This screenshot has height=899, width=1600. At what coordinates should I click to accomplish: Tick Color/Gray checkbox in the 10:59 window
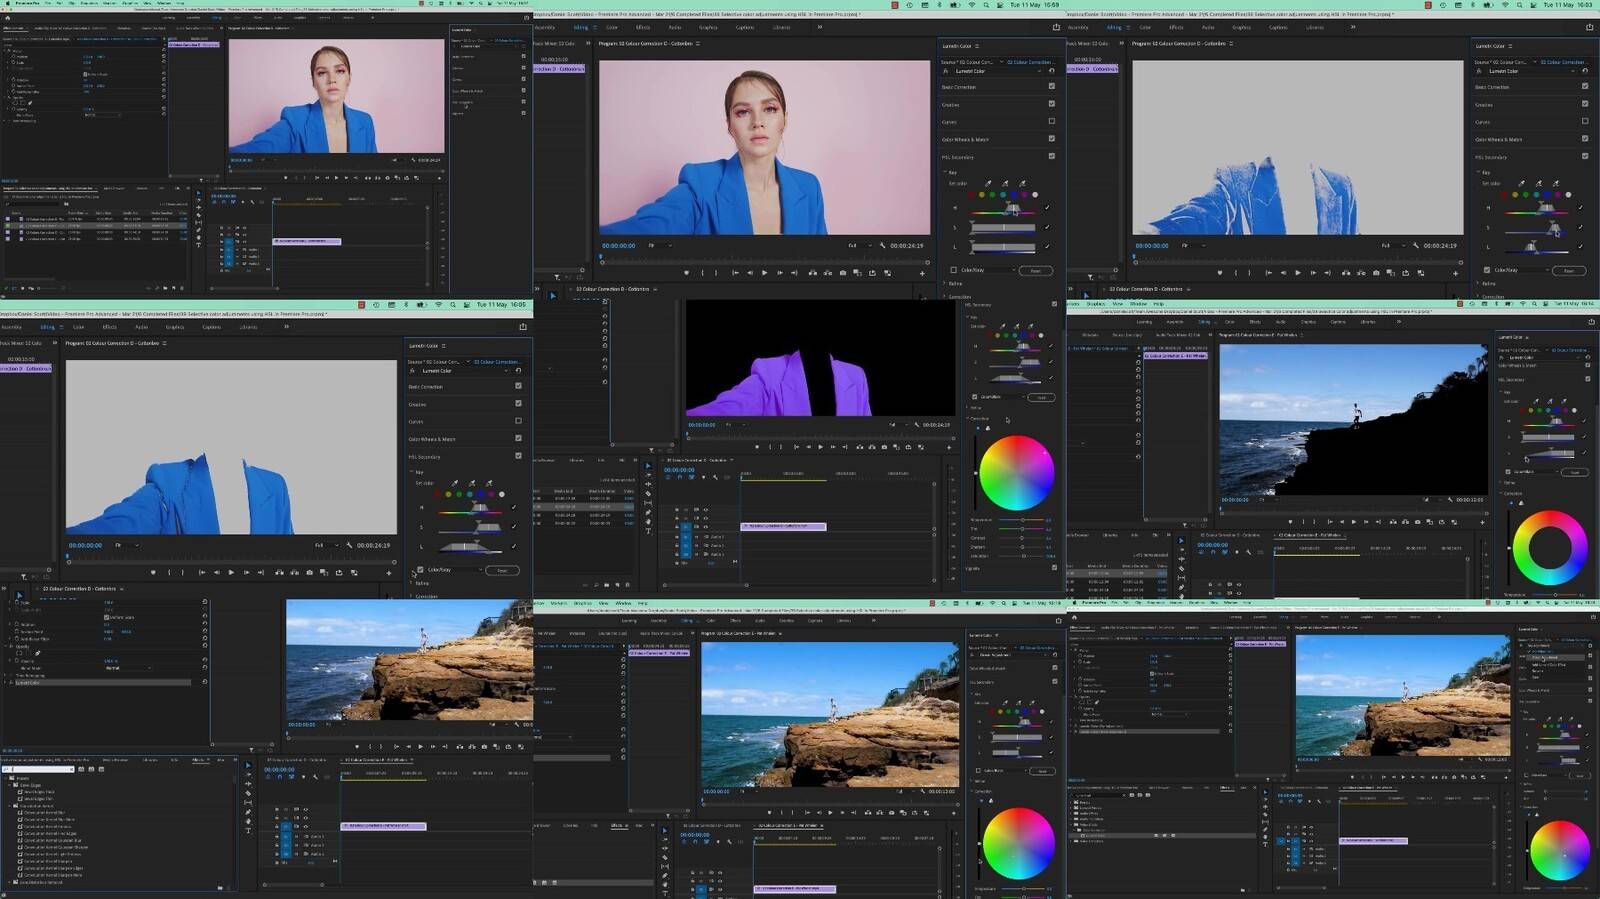pos(953,270)
